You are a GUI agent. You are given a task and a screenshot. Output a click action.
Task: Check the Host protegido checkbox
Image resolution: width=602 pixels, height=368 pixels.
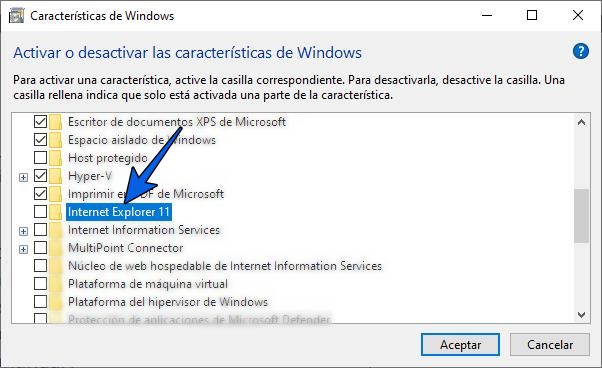pos(40,157)
